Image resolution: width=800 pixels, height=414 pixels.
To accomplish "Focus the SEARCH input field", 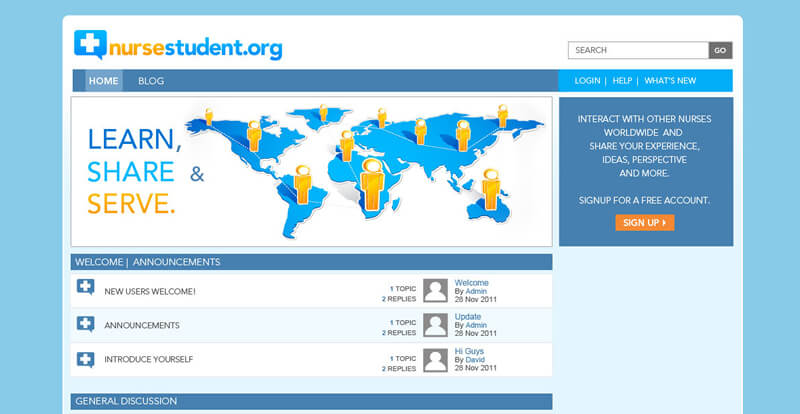I will click(638, 50).
